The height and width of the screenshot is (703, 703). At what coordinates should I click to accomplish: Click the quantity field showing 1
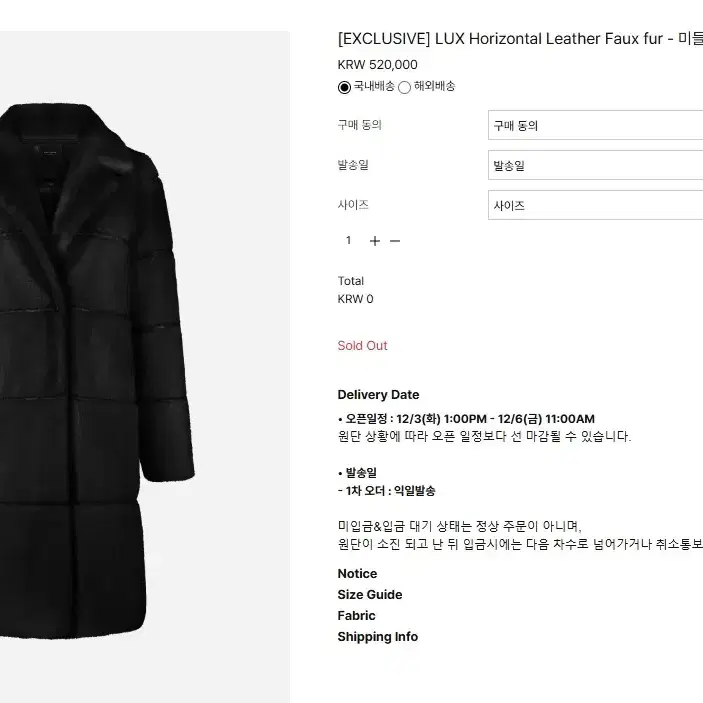348,241
